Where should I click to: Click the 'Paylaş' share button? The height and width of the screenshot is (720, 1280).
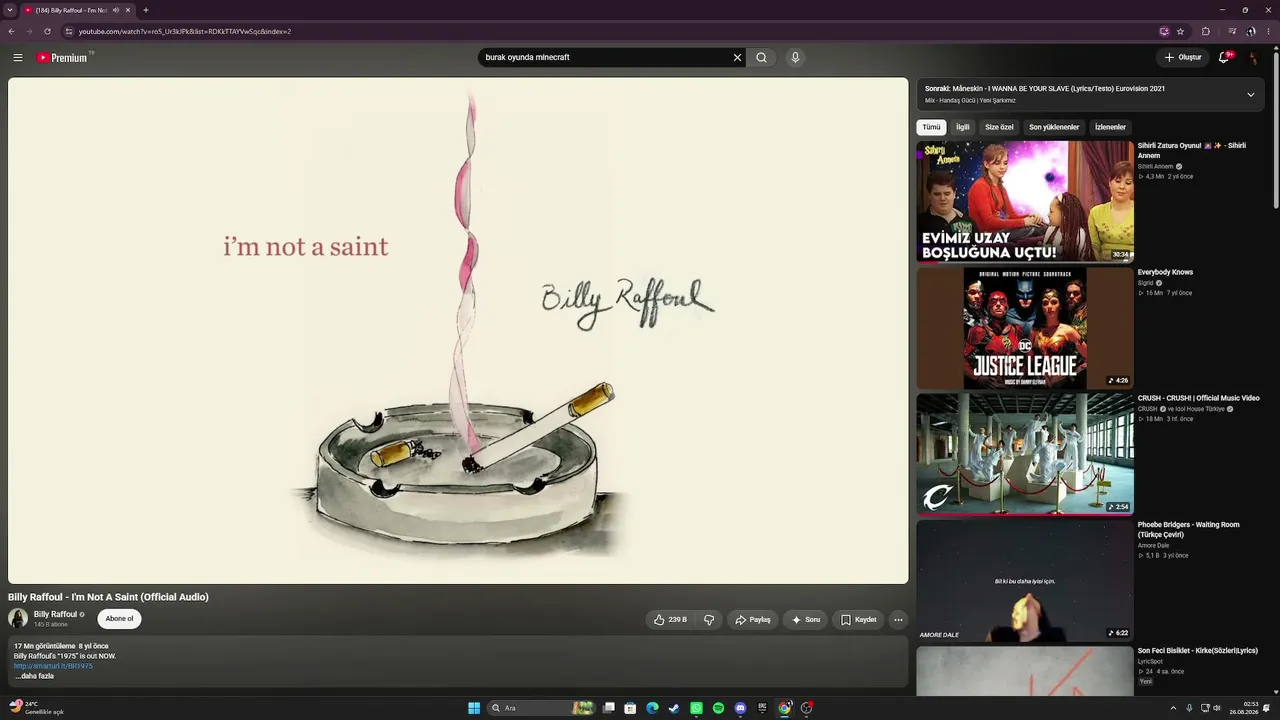click(753, 620)
